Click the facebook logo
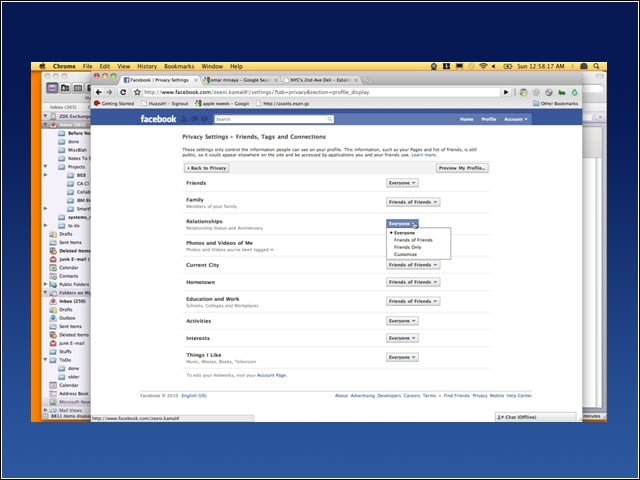The height and width of the screenshot is (480, 640). [x=158, y=119]
